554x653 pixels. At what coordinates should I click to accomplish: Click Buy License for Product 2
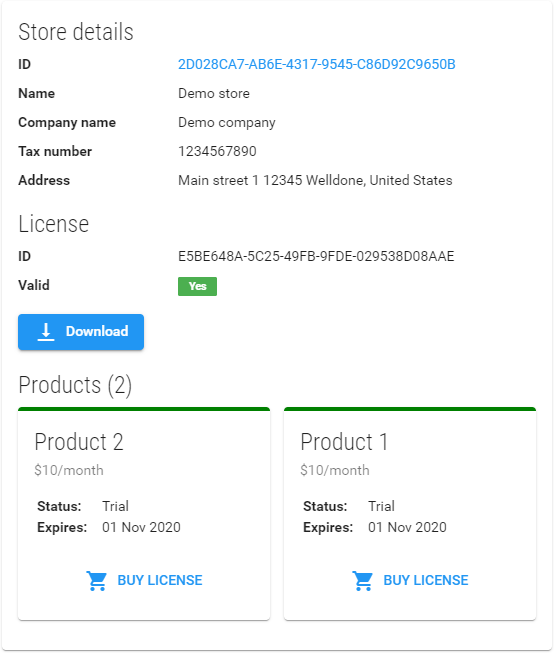coord(144,580)
